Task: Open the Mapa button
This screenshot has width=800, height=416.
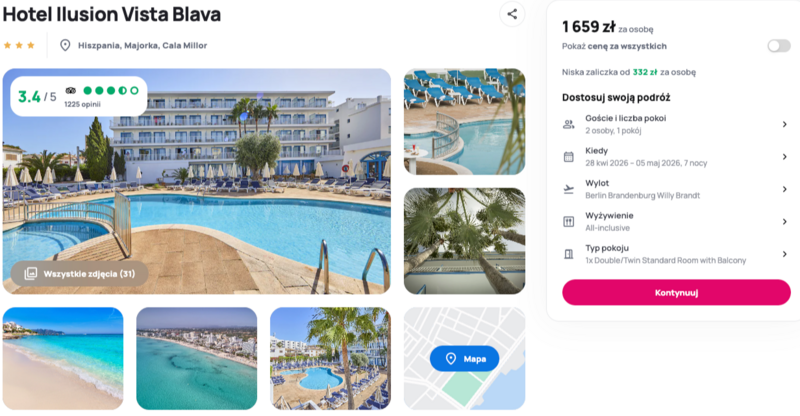Action: coord(464,359)
